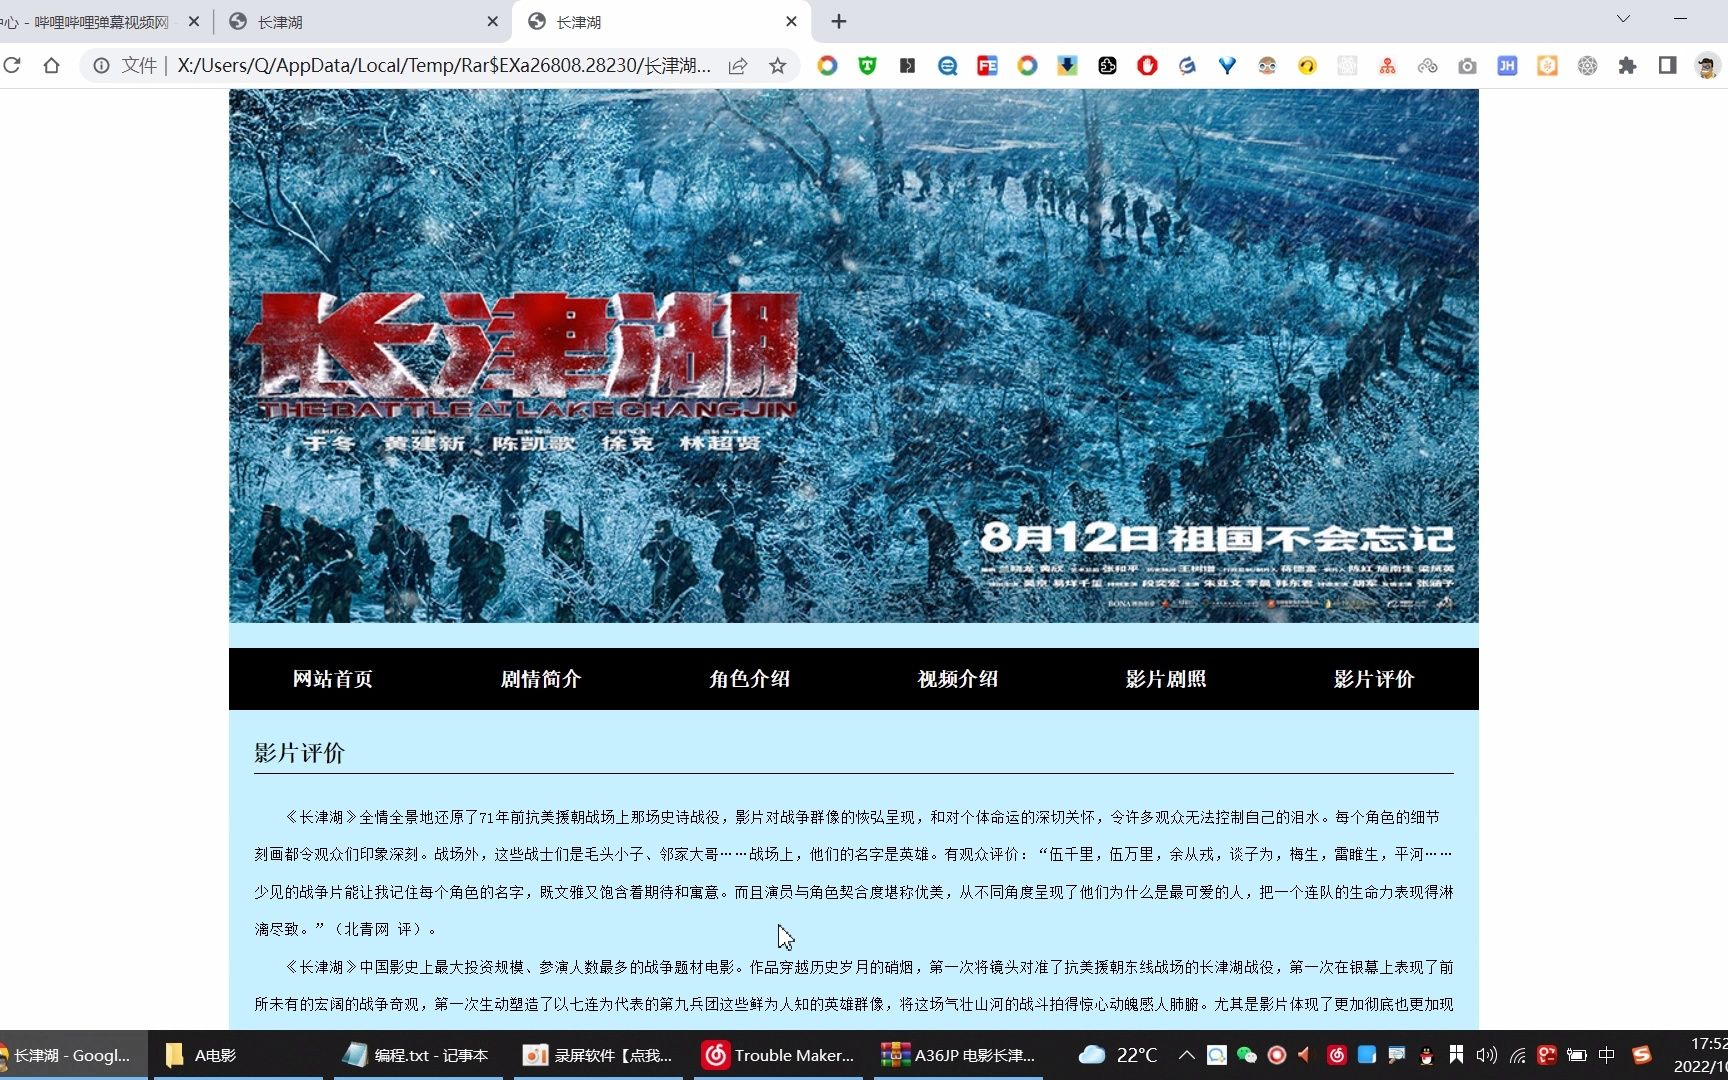Expand hidden system tray icons
Viewport: 1728px width, 1080px height.
(1186, 1055)
